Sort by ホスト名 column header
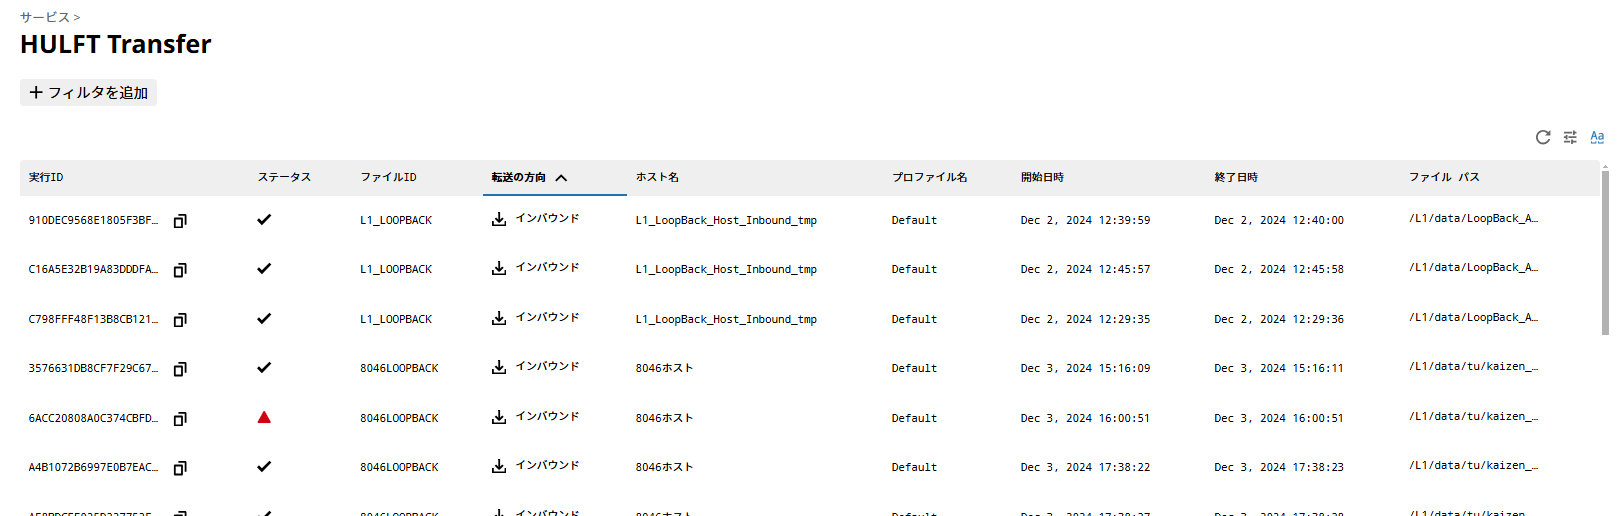 (x=657, y=177)
